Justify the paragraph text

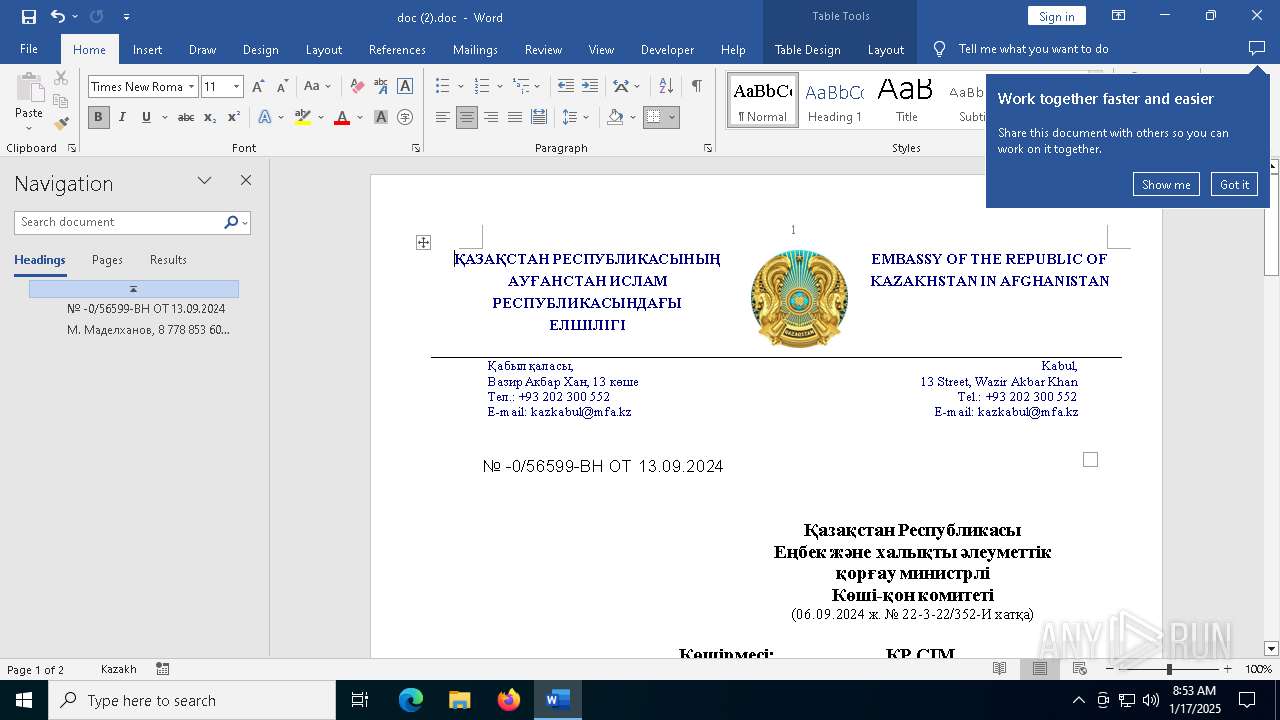pyautogui.click(x=515, y=117)
